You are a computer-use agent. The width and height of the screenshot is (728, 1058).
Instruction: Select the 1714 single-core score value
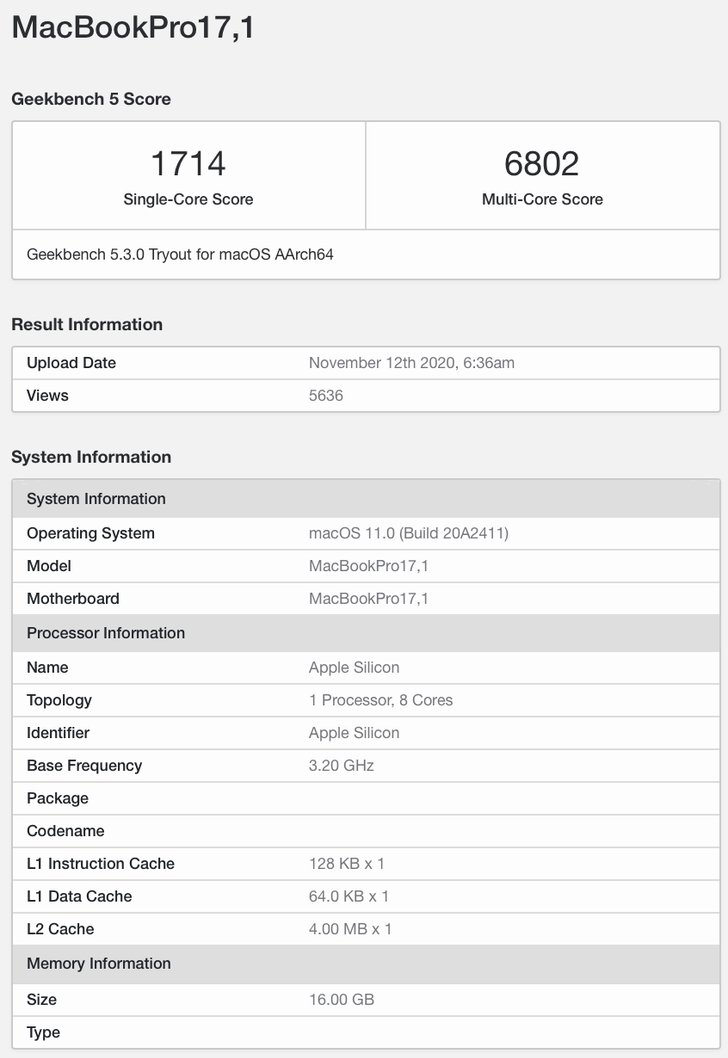(x=188, y=163)
